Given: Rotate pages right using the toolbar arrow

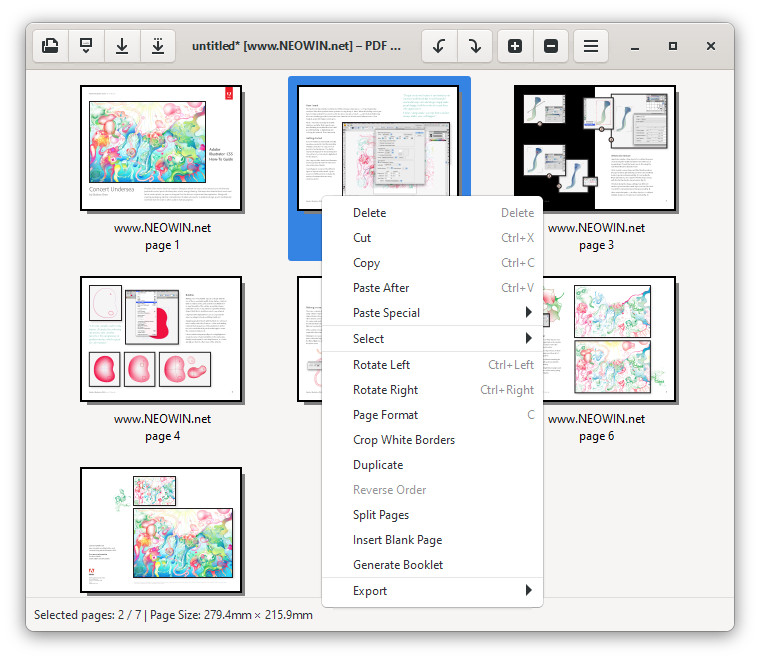Looking at the screenshot, I should pyautogui.click(x=475, y=46).
